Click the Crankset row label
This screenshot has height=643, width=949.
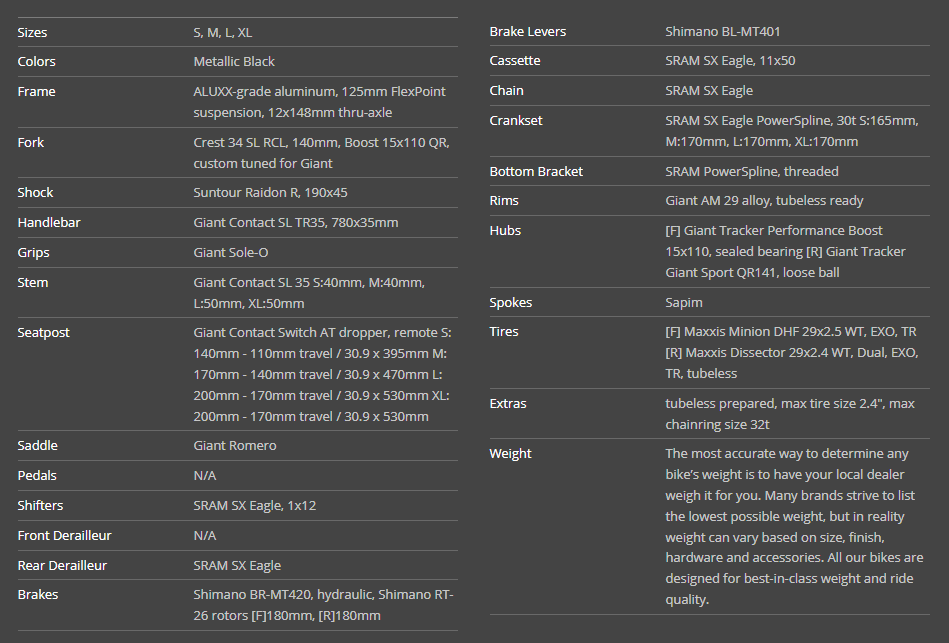[x=516, y=121]
